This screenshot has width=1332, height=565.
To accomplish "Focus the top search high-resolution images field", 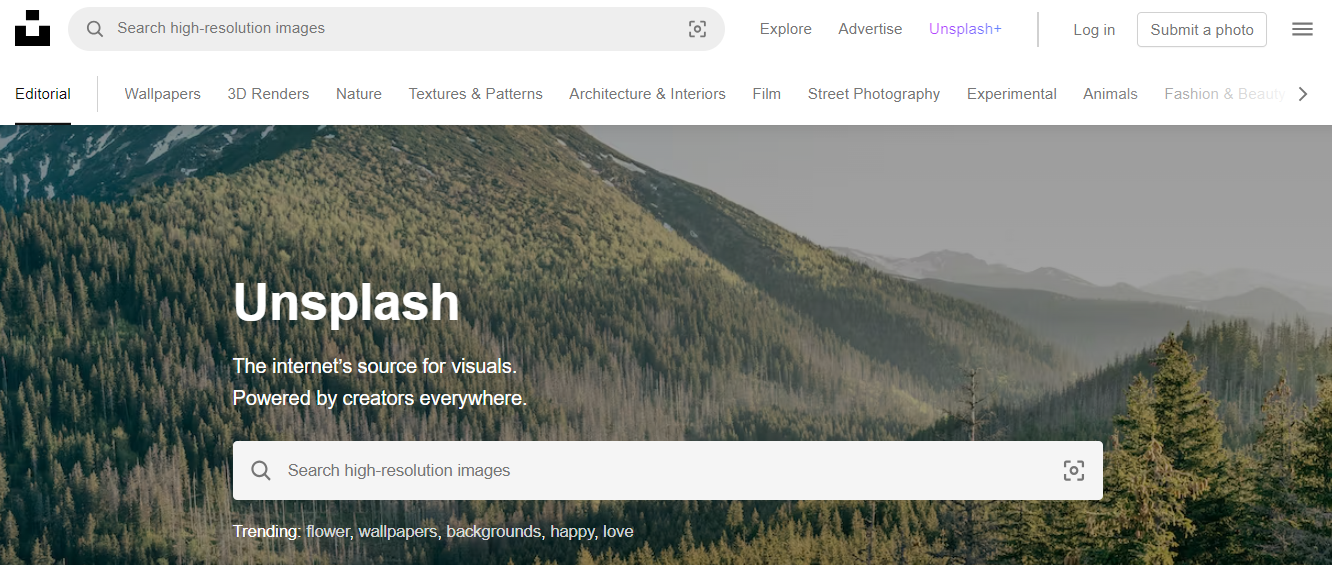I will click(396, 29).
